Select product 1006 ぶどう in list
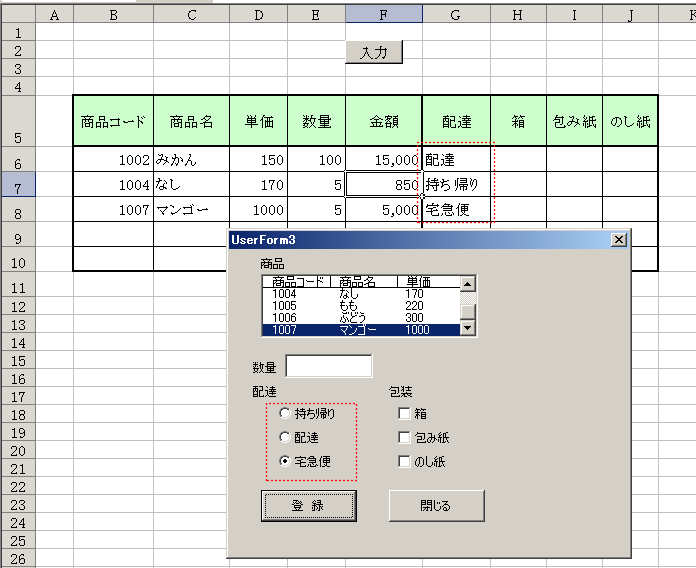The image size is (696, 568). coord(360,318)
